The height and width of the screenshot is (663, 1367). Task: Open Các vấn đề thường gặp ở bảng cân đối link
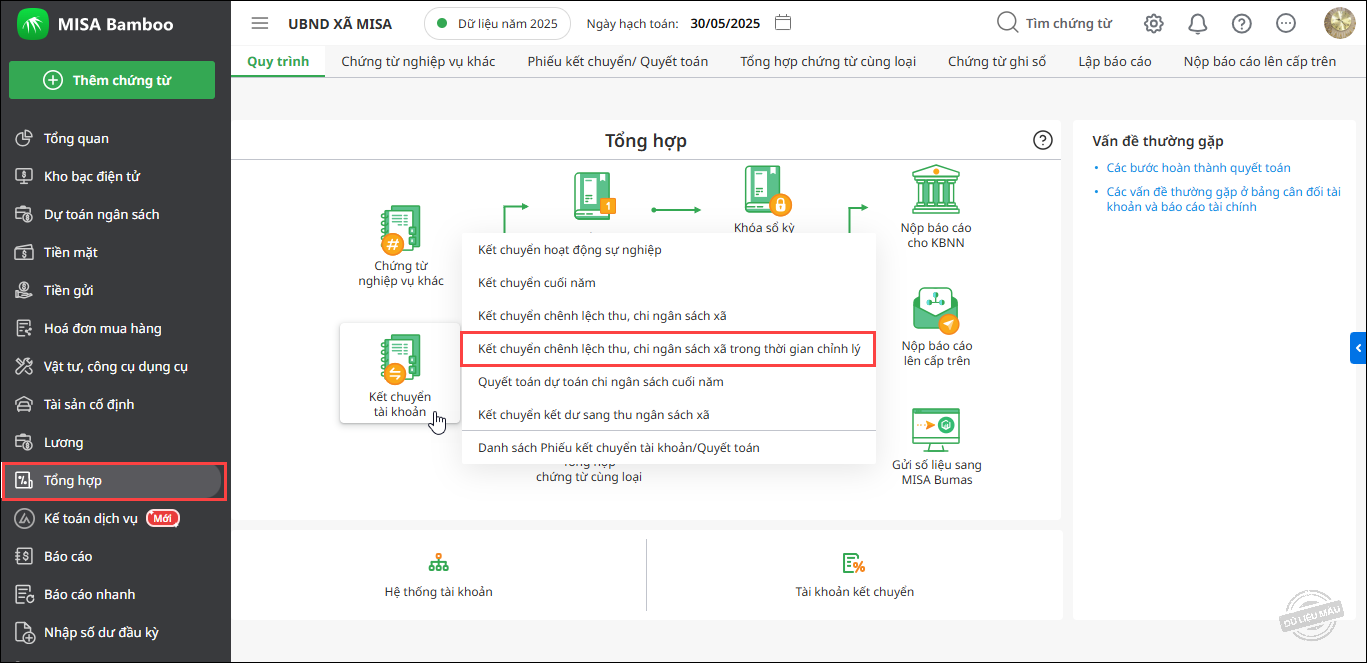(1223, 199)
